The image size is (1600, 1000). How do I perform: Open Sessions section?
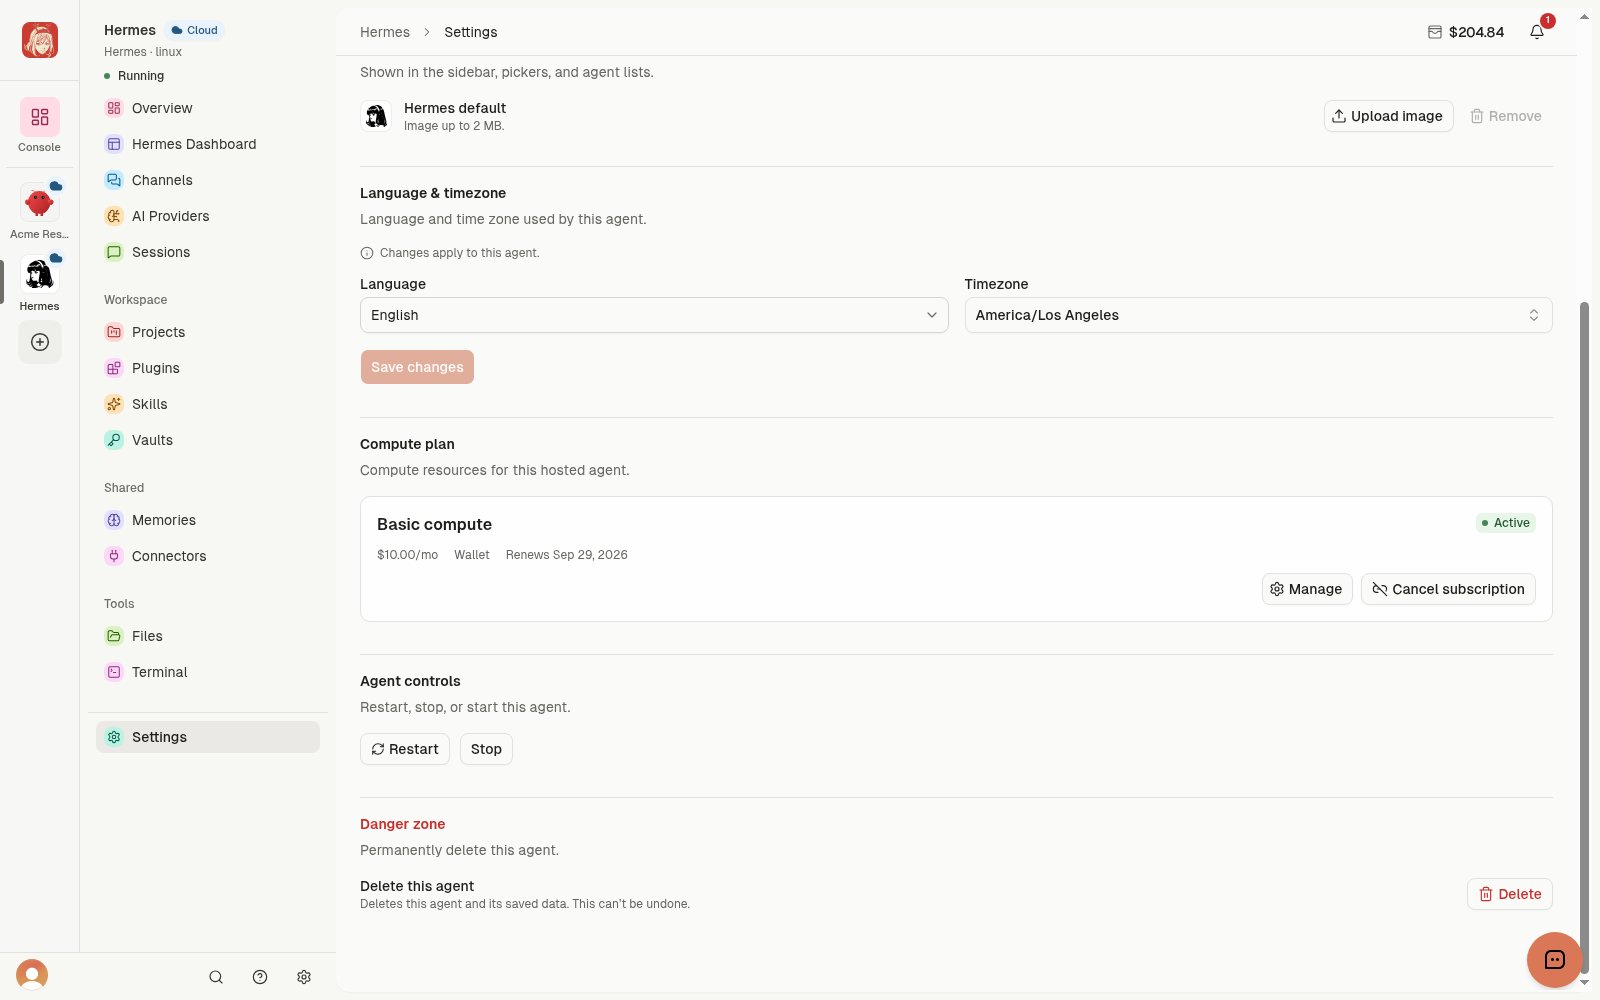pyautogui.click(x=208, y=252)
